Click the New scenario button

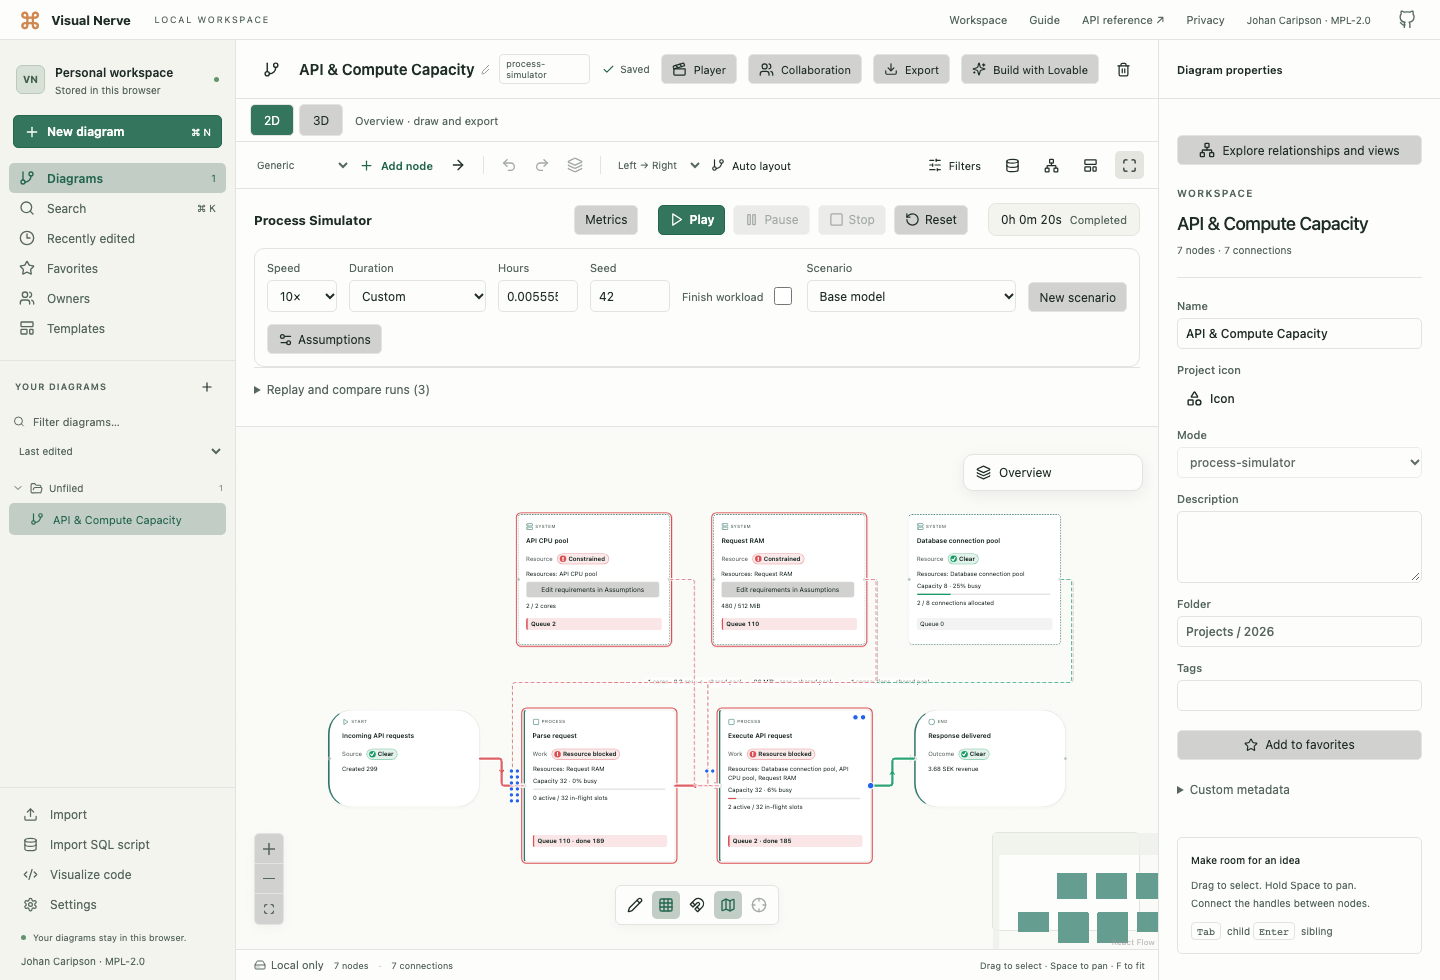click(x=1077, y=297)
